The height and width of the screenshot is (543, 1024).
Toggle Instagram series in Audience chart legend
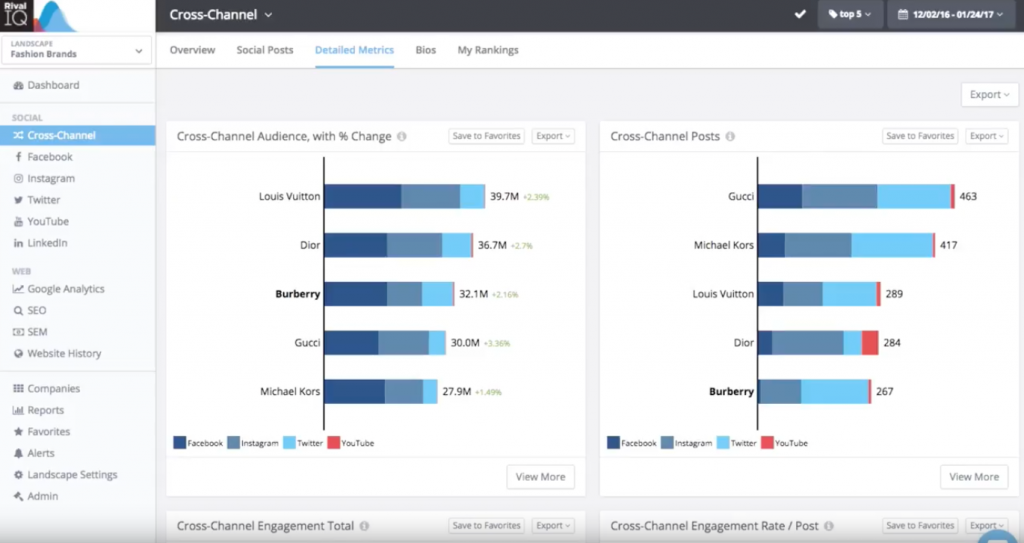[x=253, y=443]
